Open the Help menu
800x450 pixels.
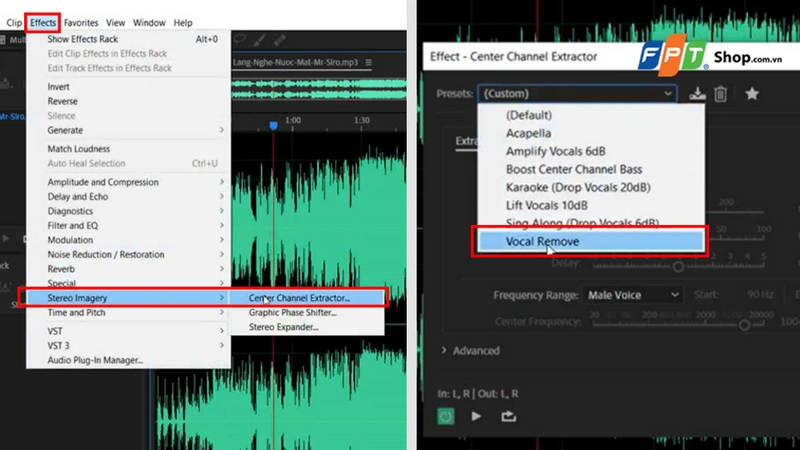pyautogui.click(x=183, y=22)
